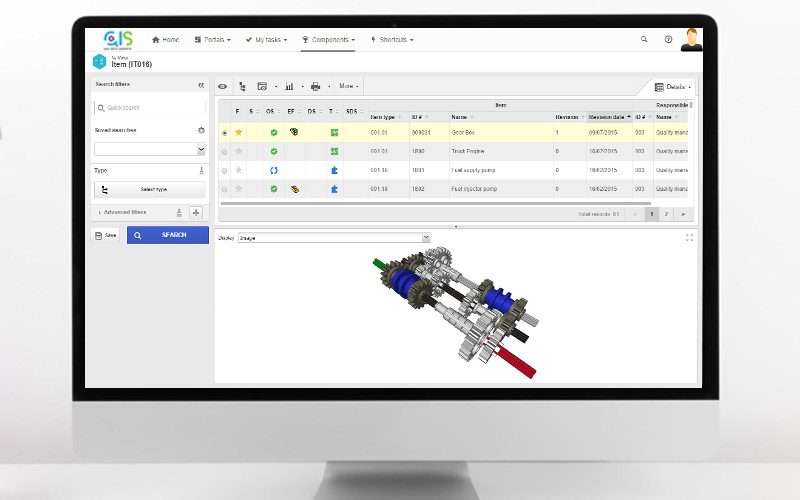Viewport: 800px width, 500px height.
Task: Expand image viewer to fullscreen
Action: point(689,237)
